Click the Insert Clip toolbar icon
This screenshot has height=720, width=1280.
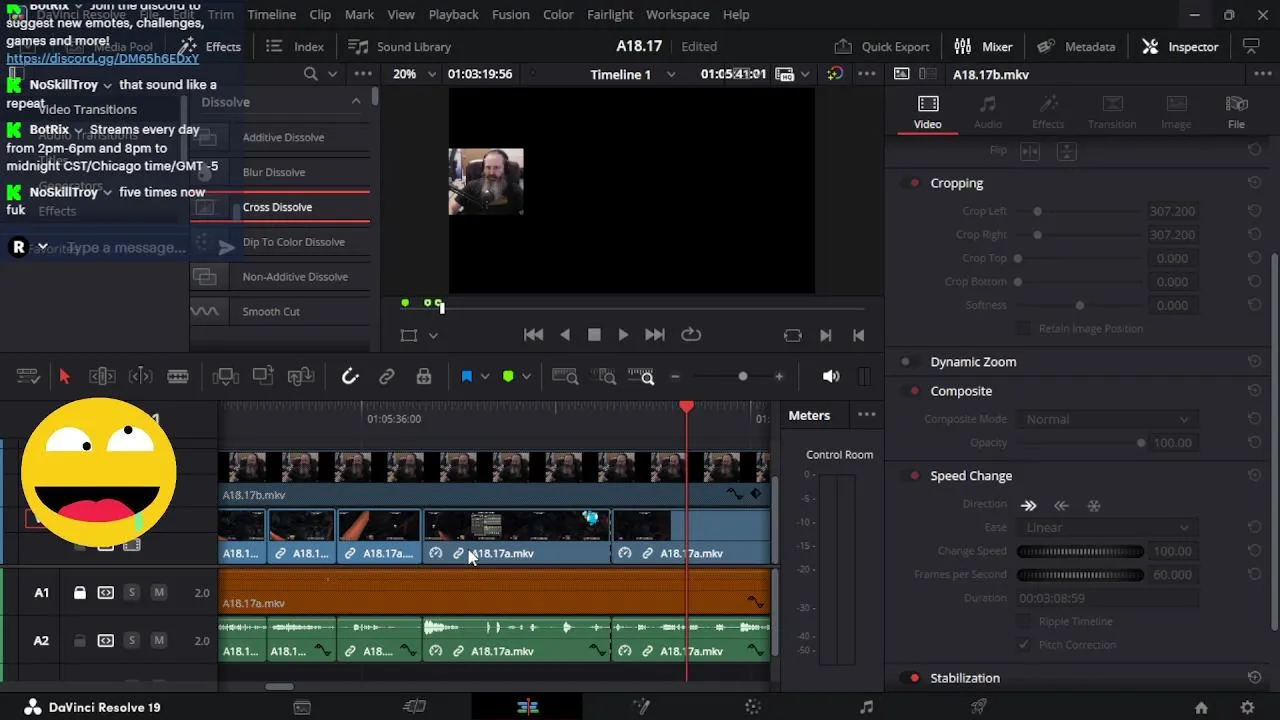click(x=226, y=376)
